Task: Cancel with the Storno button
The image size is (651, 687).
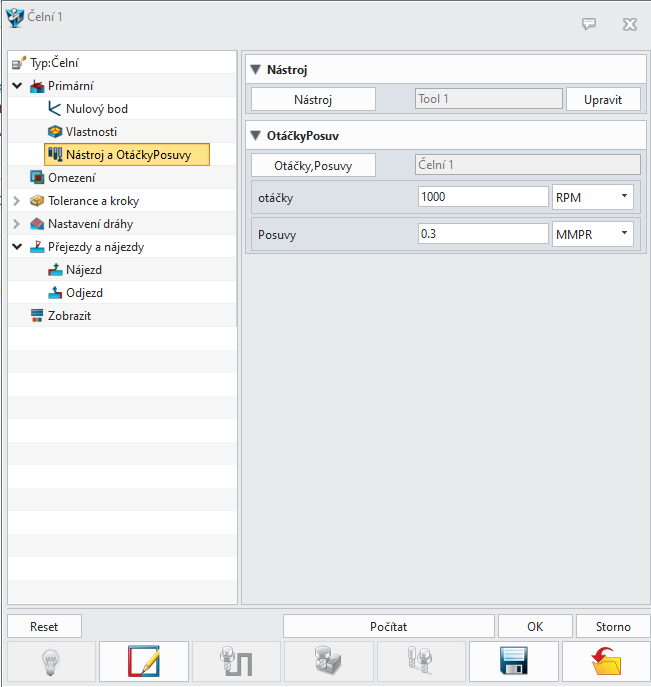Action: pos(613,626)
